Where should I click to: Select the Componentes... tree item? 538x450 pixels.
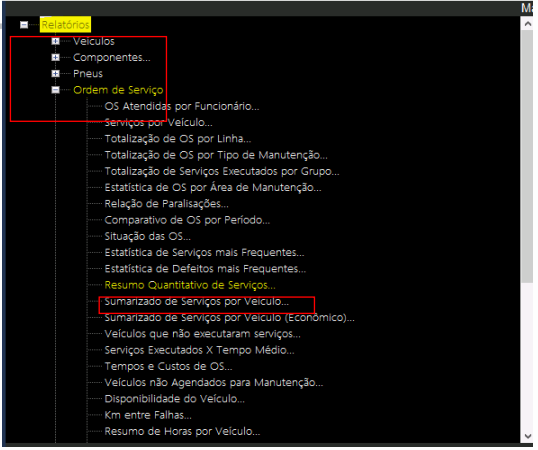[x=112, y=57]
